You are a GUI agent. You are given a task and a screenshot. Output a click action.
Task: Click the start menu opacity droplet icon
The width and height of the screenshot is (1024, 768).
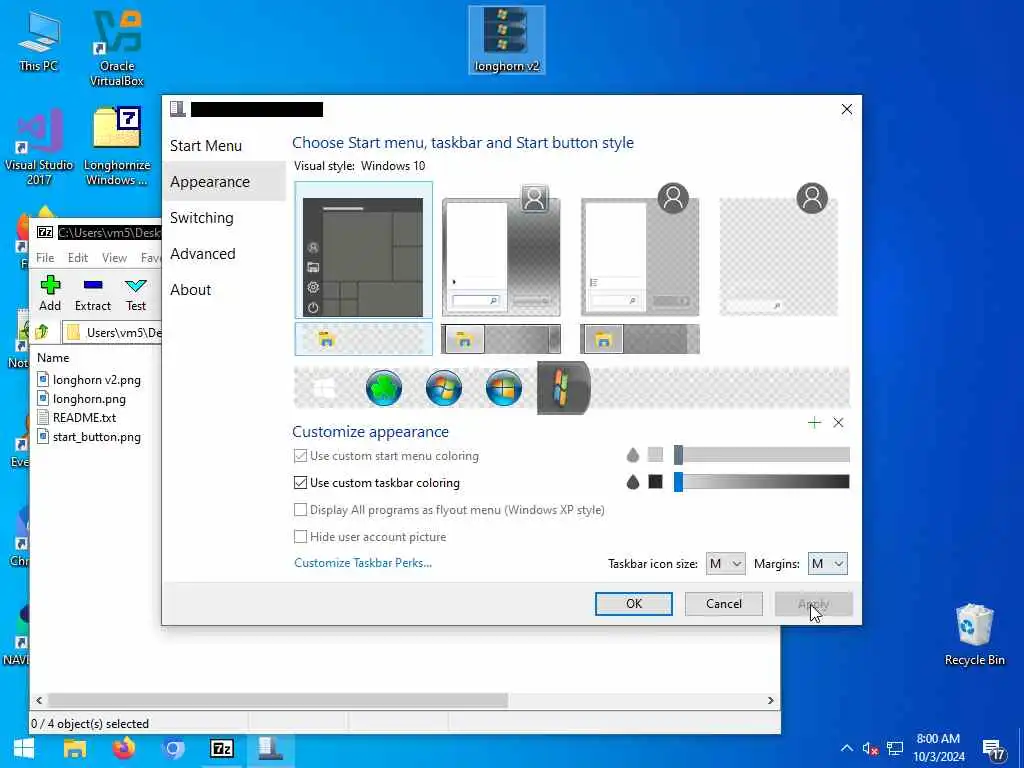click(632, 455)
